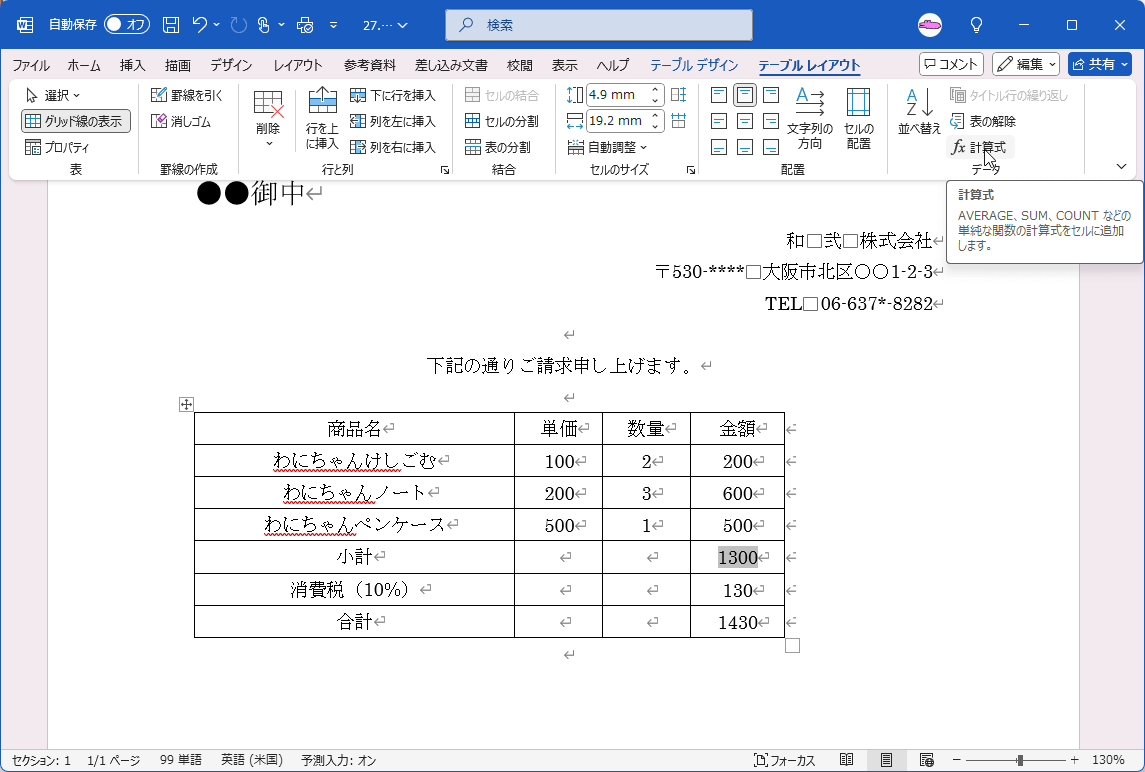Click Convert to Text (表の解除)
This screenshot has width=1145, height=772.
pyautogui.click(x=982, y=121)
